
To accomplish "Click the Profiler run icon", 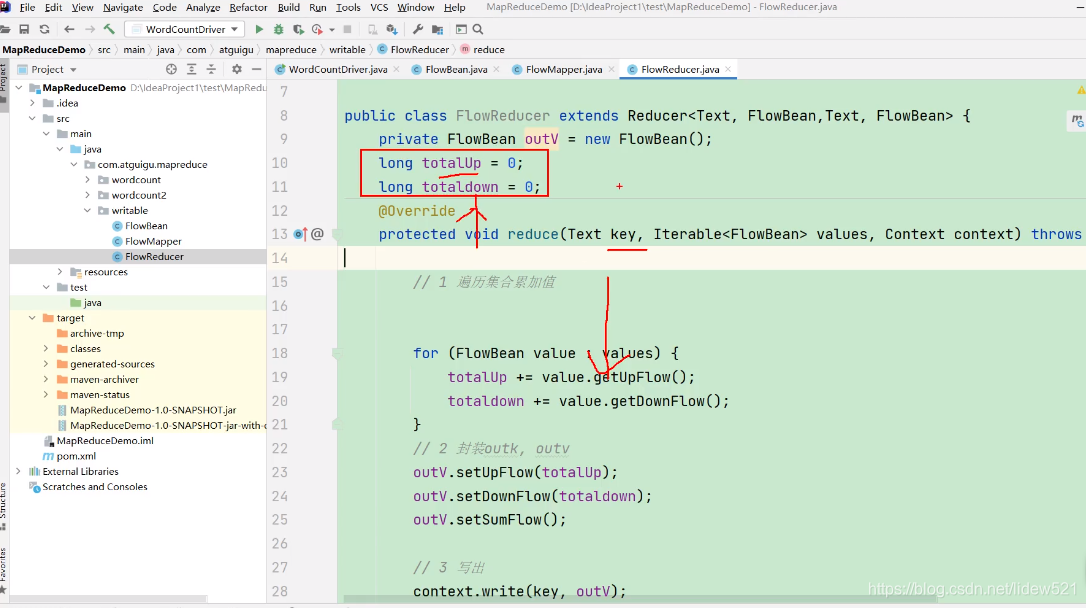I will (317, 29).
